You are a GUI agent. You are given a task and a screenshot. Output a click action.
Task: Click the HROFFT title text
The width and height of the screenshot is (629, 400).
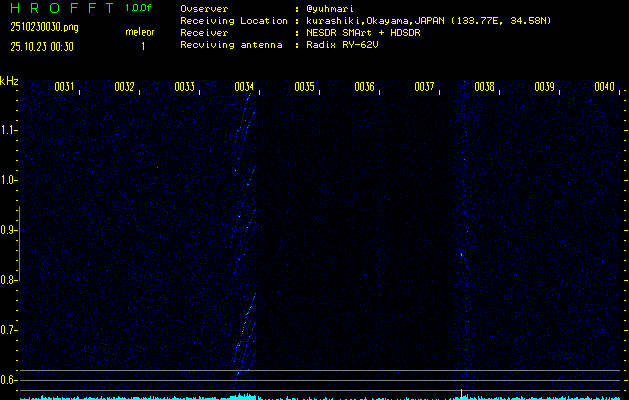point(58,8)
